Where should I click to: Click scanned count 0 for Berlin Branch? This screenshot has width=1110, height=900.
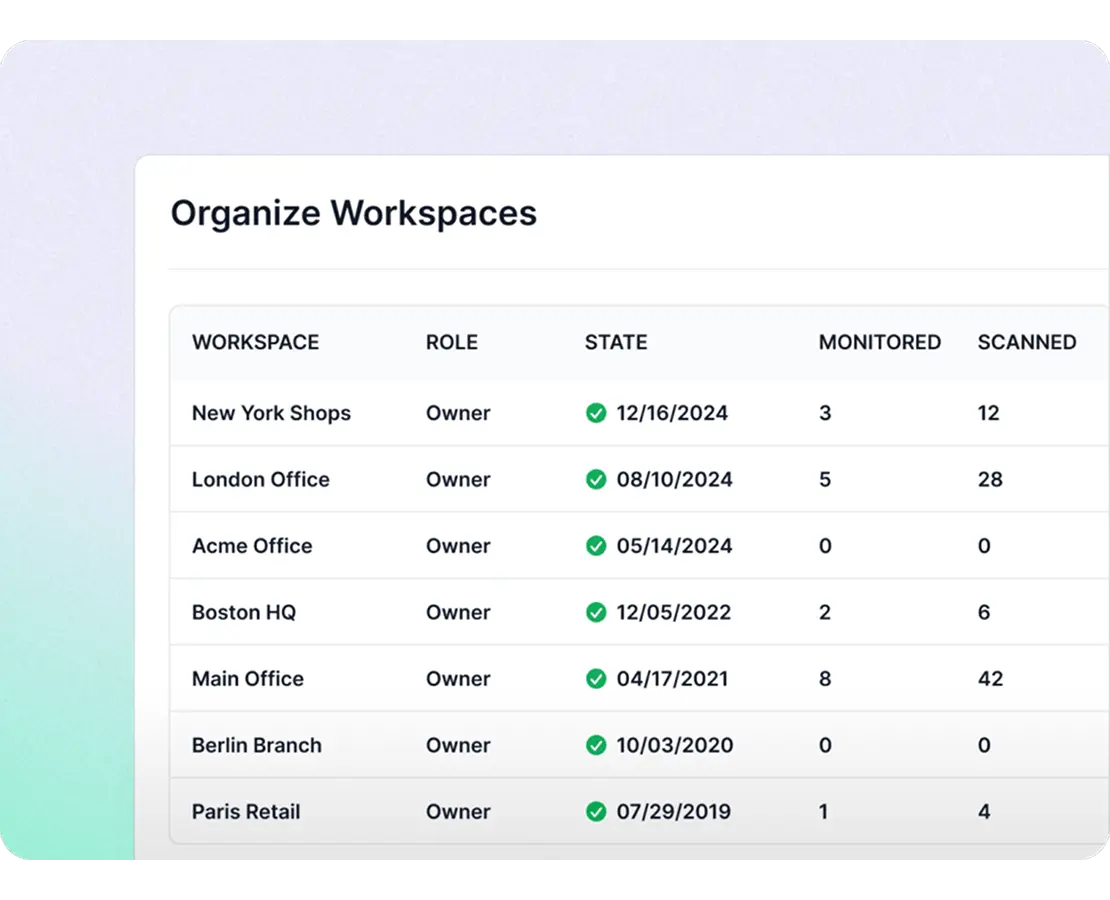point(984,746)
